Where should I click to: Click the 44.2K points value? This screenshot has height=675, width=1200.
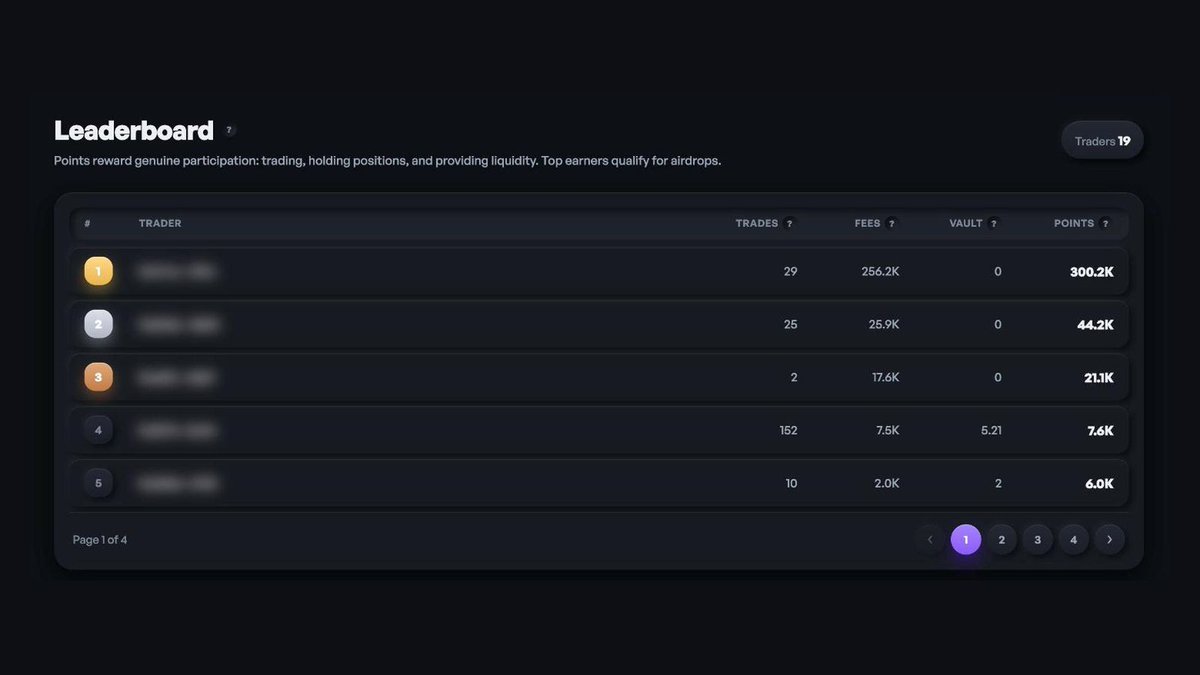1095,324
